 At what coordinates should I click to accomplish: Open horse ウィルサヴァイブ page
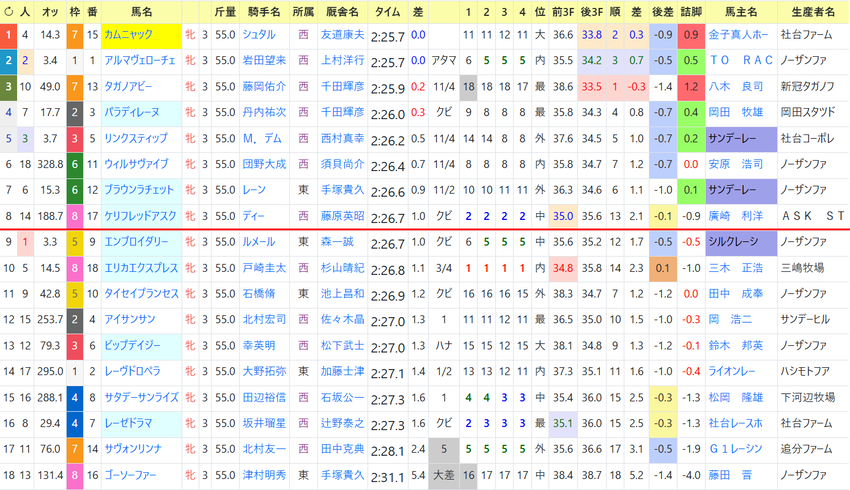click(x=136, y=164)
